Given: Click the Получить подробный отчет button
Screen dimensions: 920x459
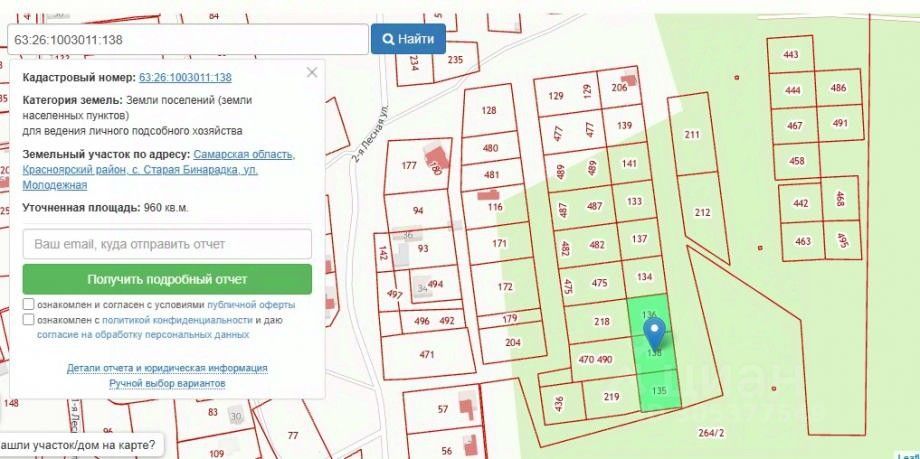Looking at the screenshot, I should [167, 279].
